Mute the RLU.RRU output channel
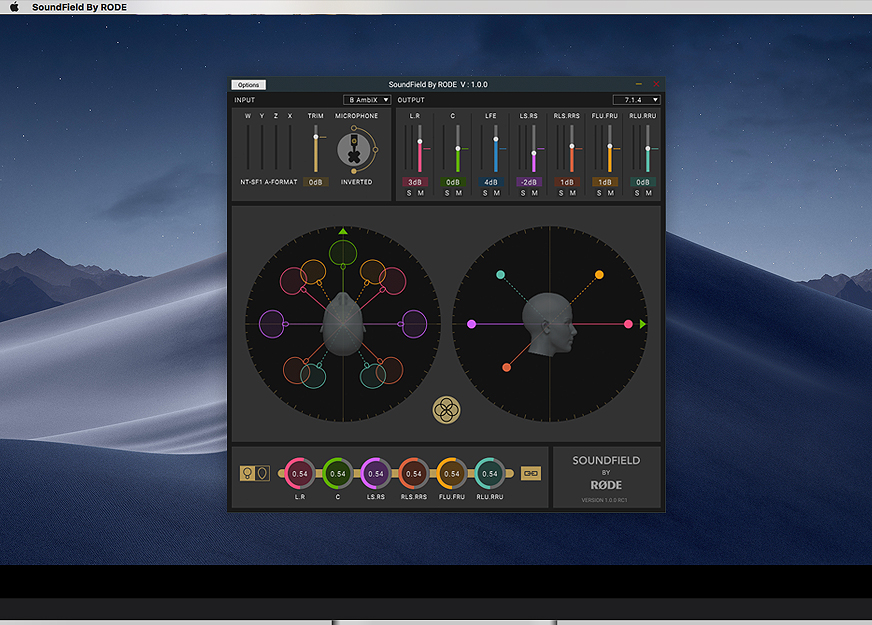This screenshot has width=872, height=625. pyautogui.click(x=648, y=193)
